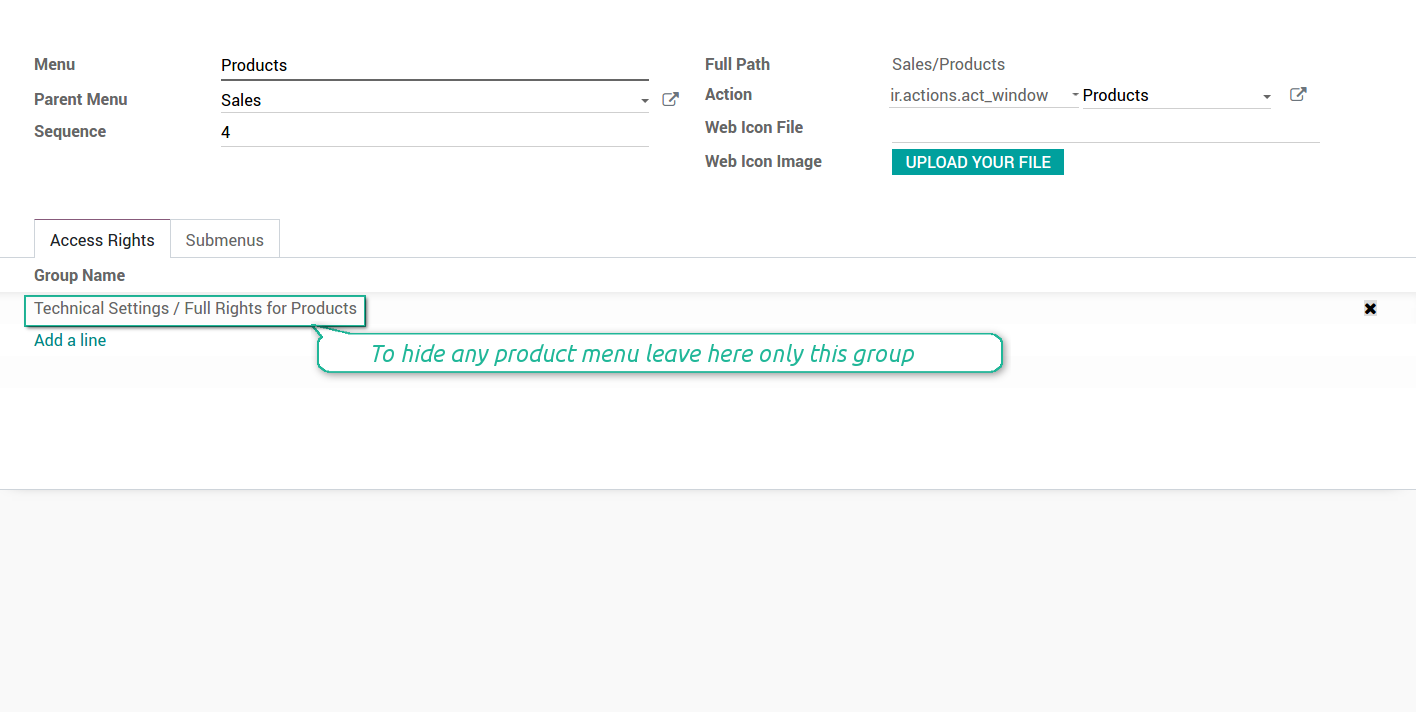Click the Sales/Products full path value

(x=948, y=65)
